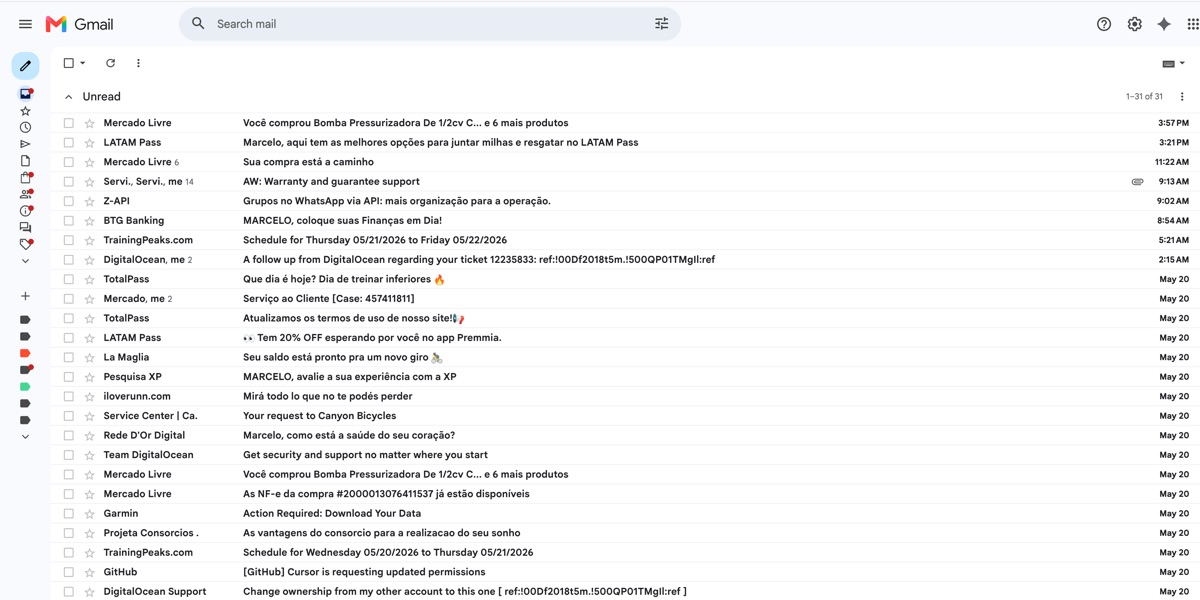Open Support help question mark icon
This screenshot has width=1200, height=600.
[1104, 24]
